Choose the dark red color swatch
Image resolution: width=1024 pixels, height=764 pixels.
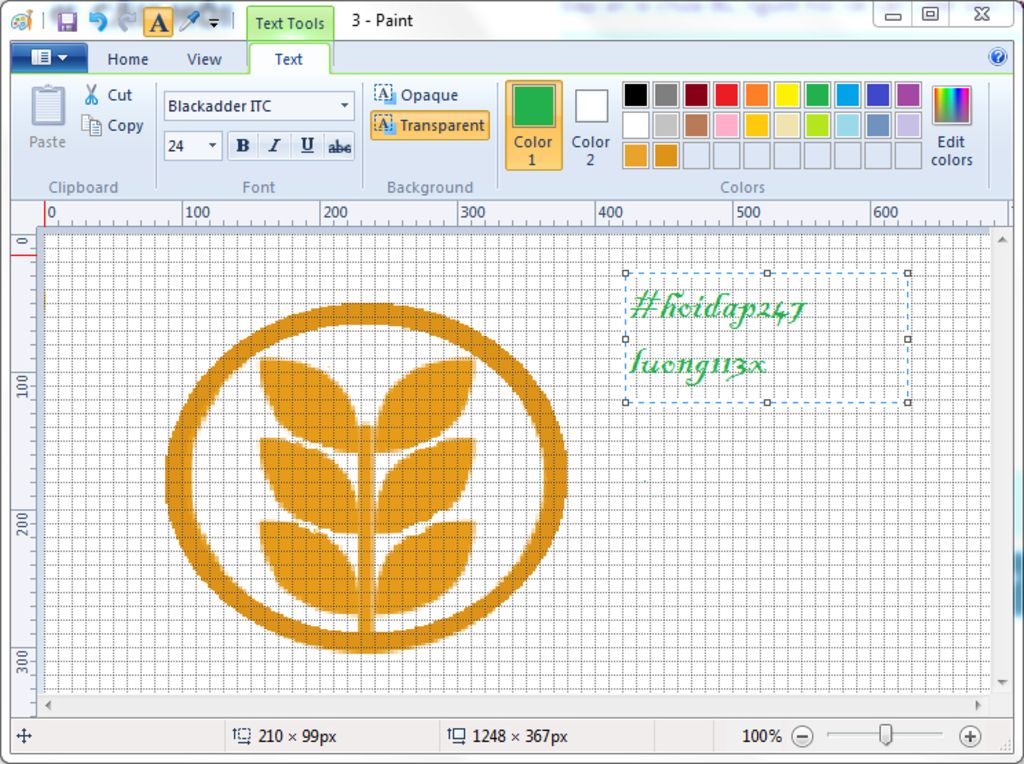coord(696,95)
